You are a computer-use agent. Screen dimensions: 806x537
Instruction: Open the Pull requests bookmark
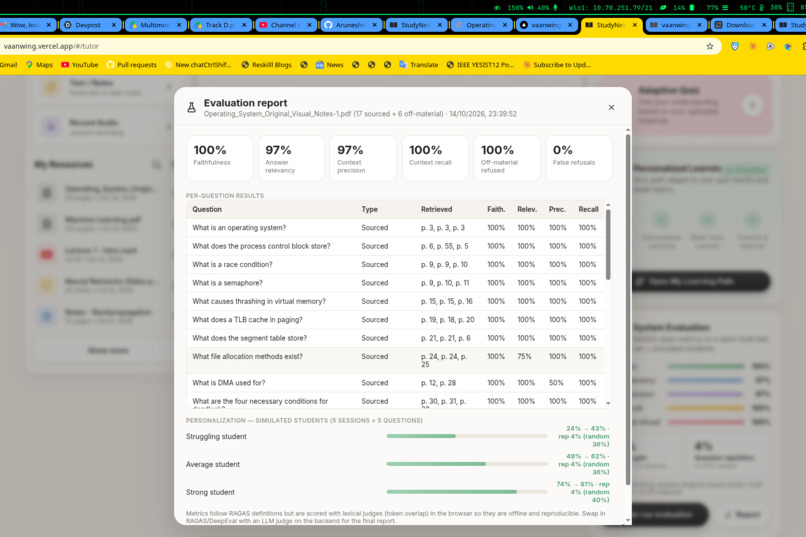pyautogui.click(x=132, y=65)
